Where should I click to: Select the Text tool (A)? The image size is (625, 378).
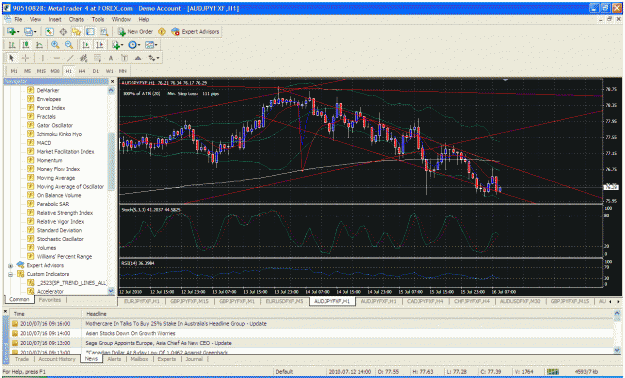(111, 58)
